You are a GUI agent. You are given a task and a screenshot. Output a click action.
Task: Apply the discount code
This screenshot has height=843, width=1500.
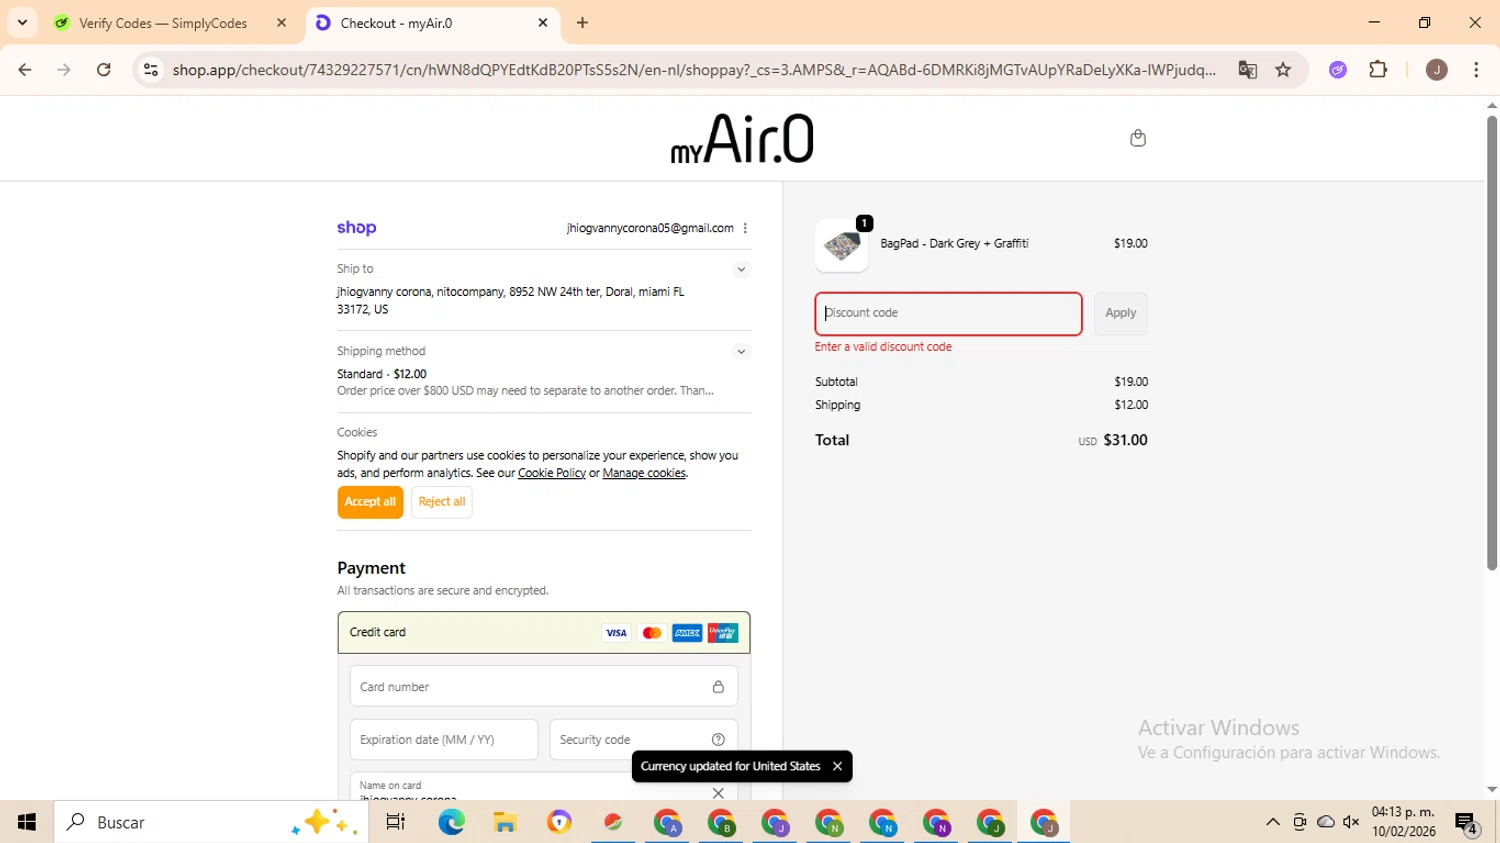click(x=1120, y=313)
